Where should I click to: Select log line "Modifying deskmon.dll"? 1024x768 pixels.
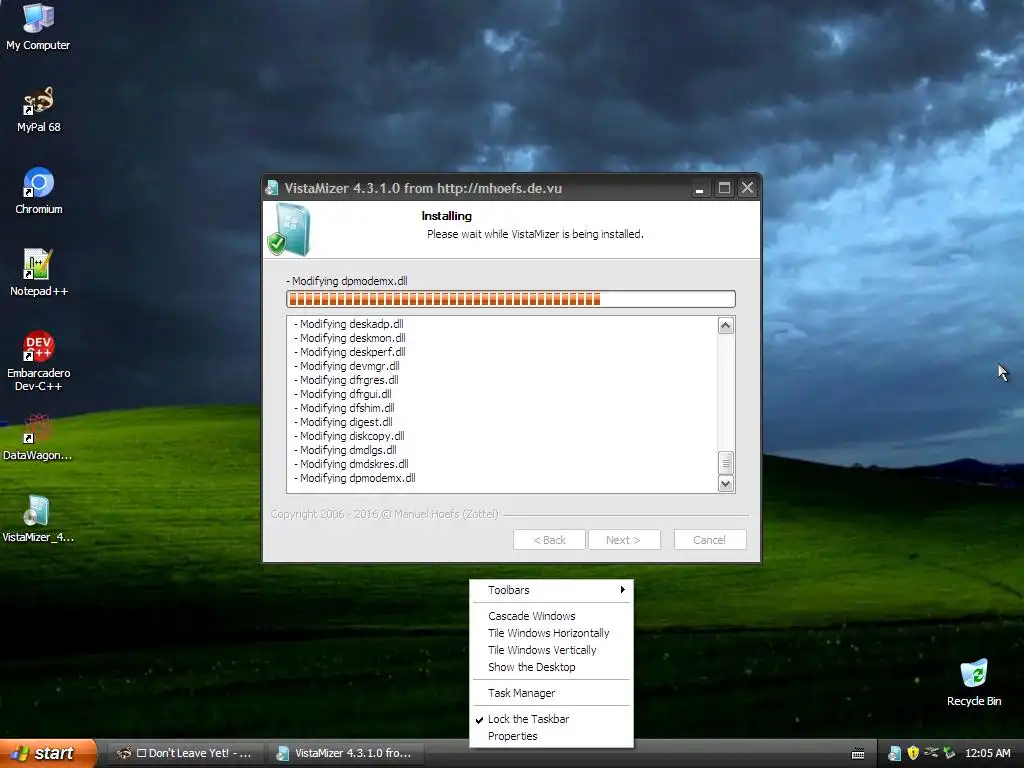click(349, 338)
